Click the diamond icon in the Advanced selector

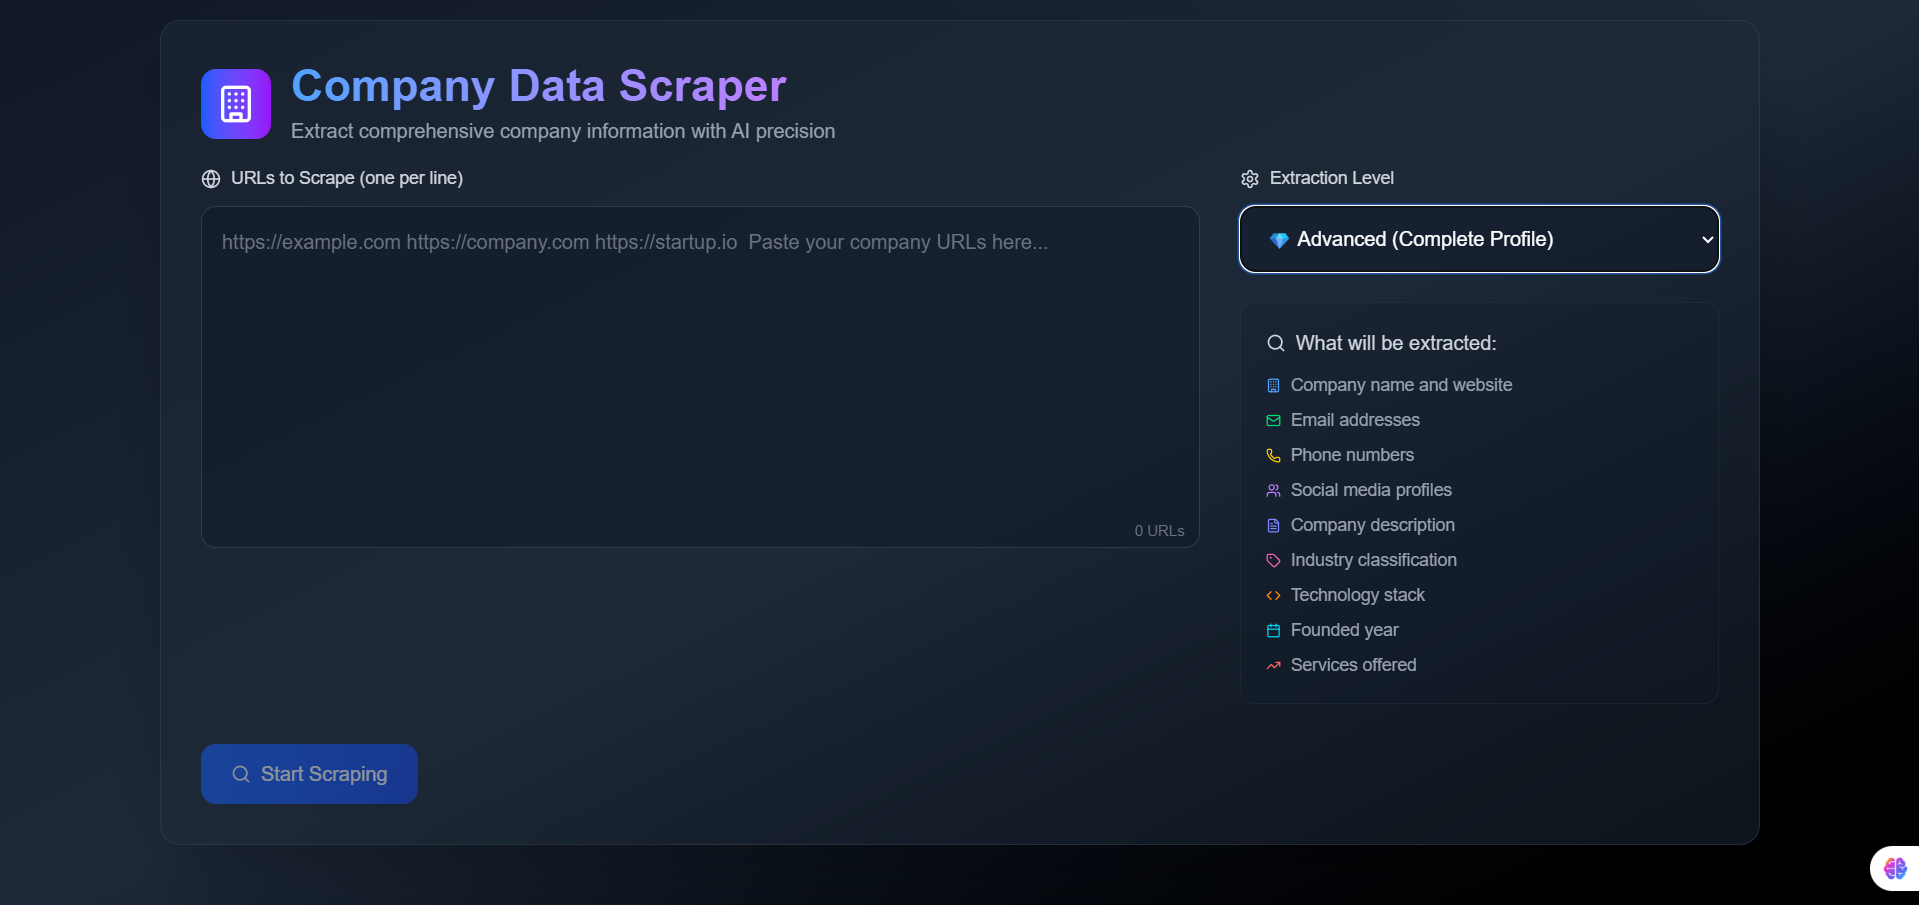click(x=1279, y=240)
